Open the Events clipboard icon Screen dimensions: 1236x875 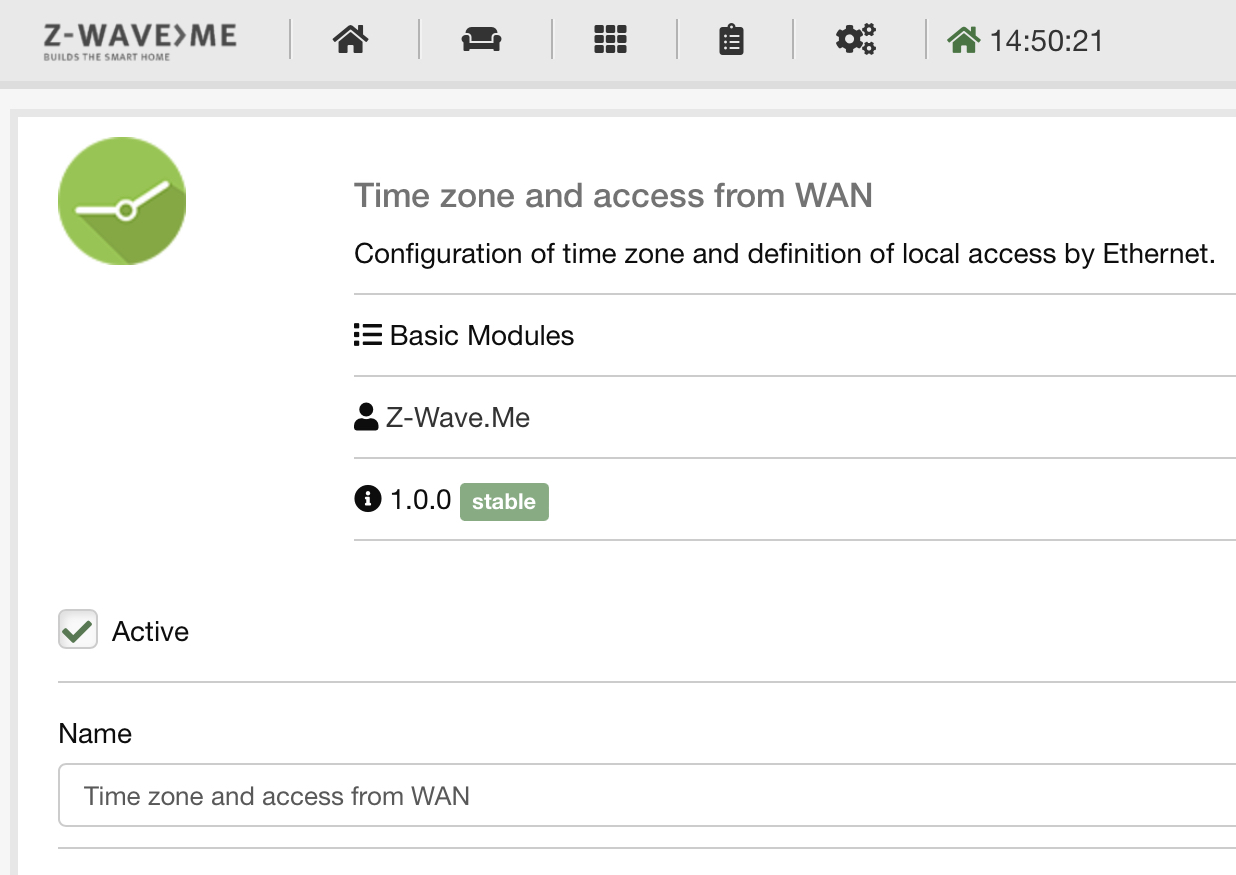coord(732,40)
